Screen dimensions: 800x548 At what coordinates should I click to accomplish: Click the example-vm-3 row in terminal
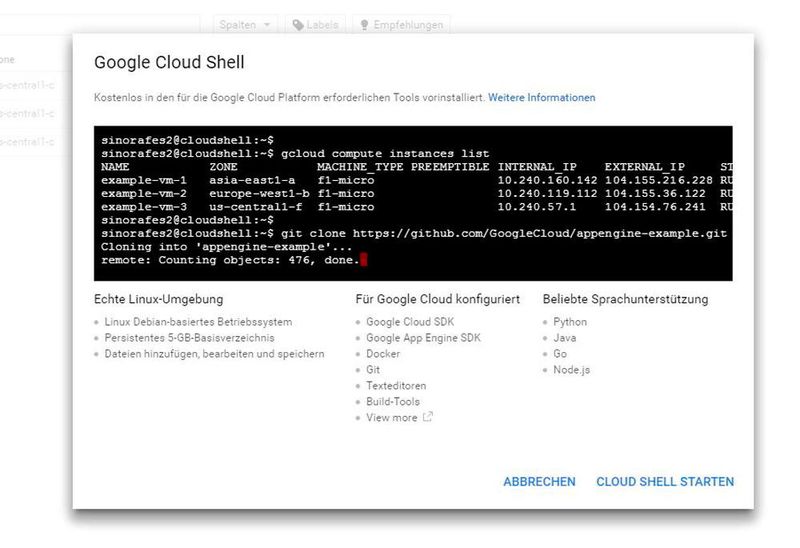(417, 207)
